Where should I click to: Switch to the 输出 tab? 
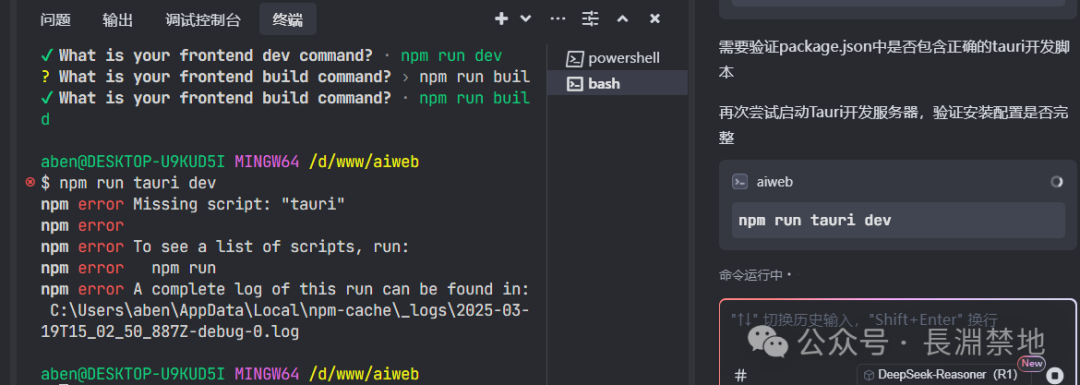click(x=118, y=20)
